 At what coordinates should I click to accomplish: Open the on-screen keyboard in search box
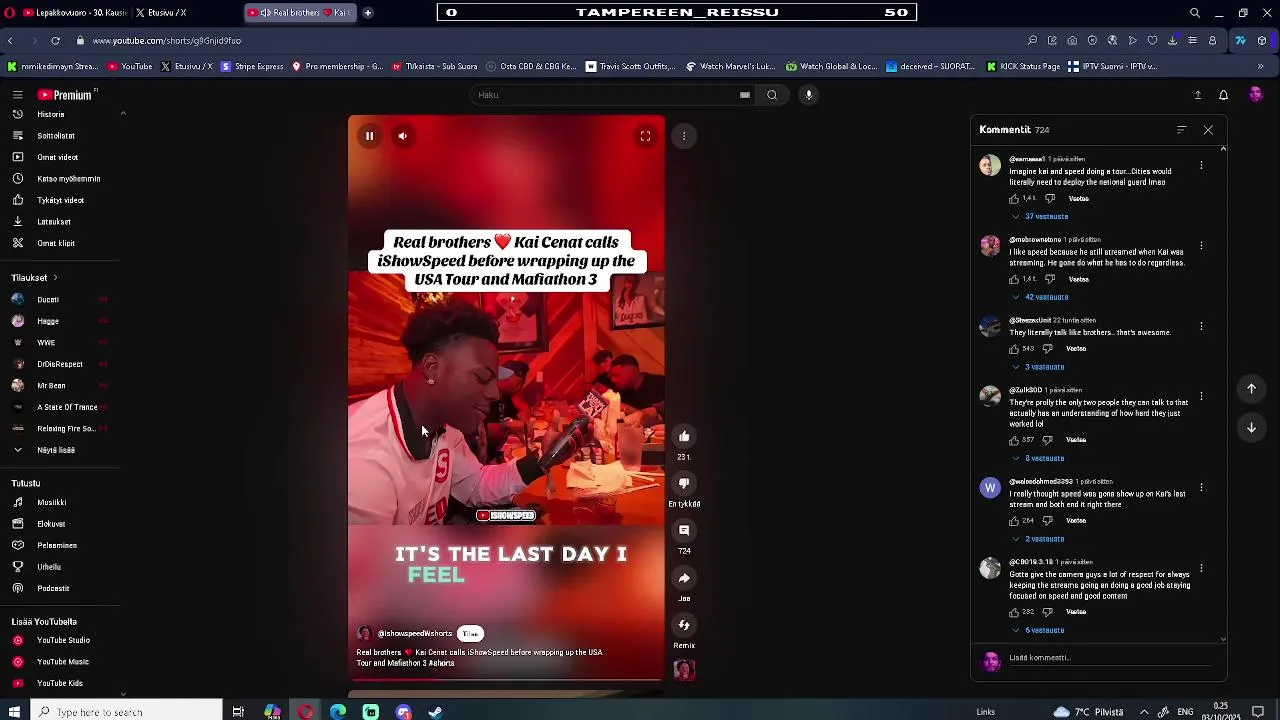click(745, 95)
